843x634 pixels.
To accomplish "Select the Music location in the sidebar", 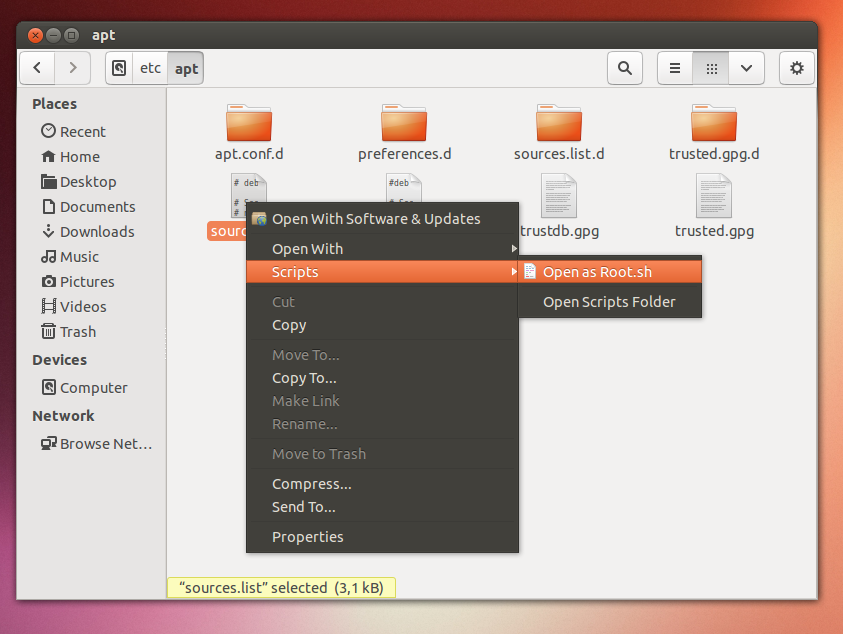I will [77, 256].
